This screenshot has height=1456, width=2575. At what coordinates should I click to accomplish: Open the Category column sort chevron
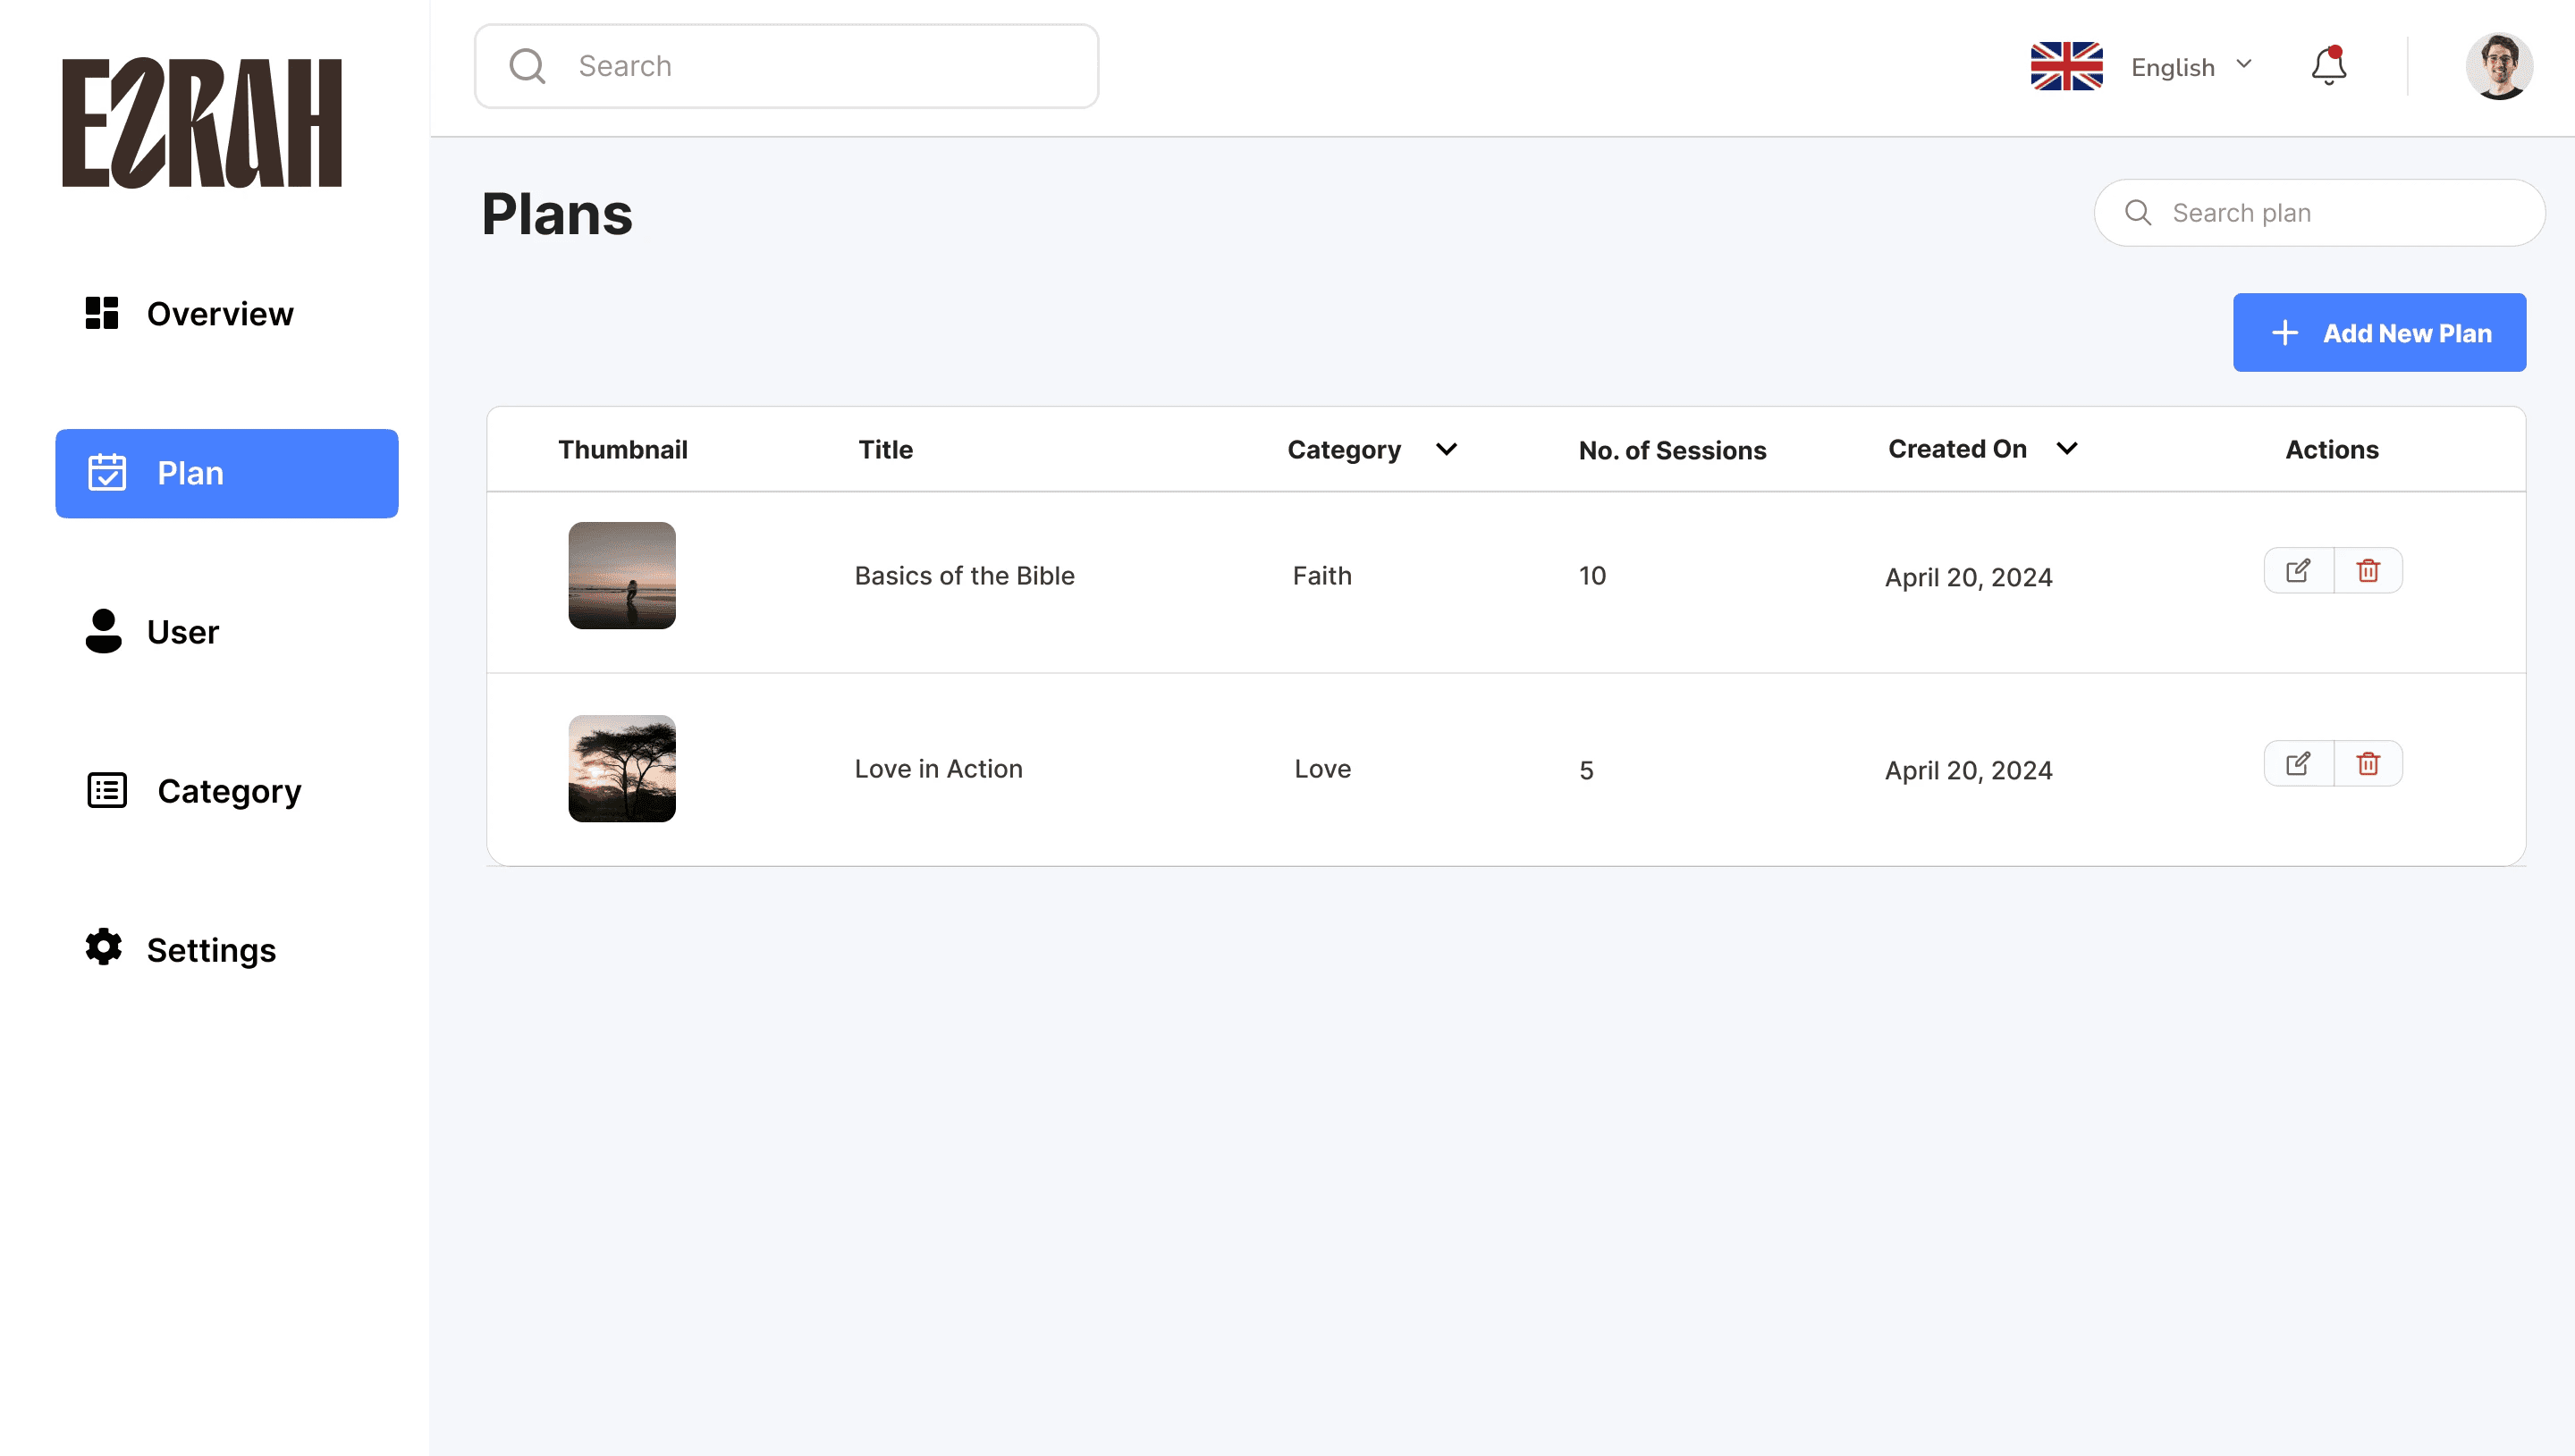coord(1446,449)
